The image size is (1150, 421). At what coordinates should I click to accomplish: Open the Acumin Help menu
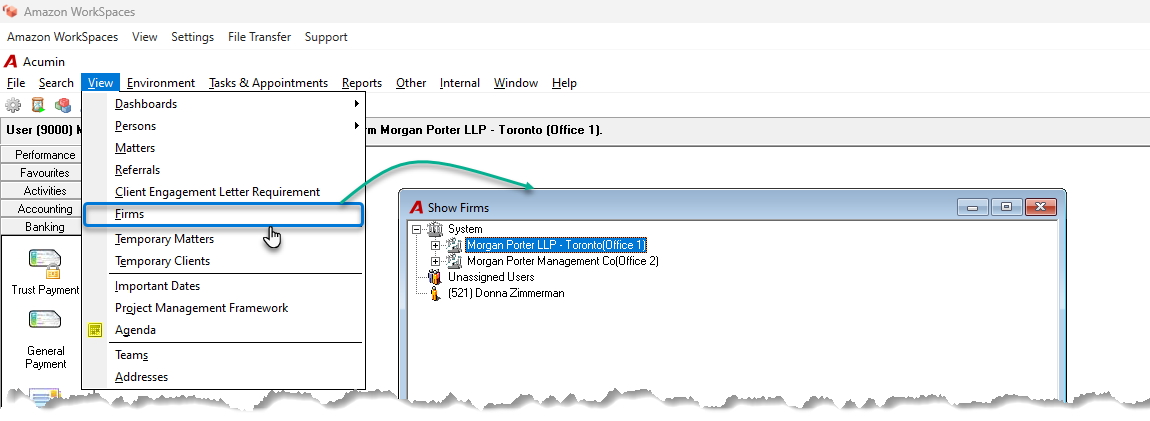pos(564,83)
